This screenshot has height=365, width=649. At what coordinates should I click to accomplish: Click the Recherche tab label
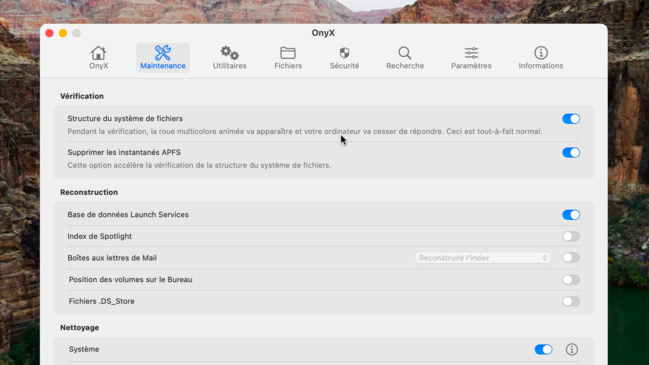[x=405, y=66]
